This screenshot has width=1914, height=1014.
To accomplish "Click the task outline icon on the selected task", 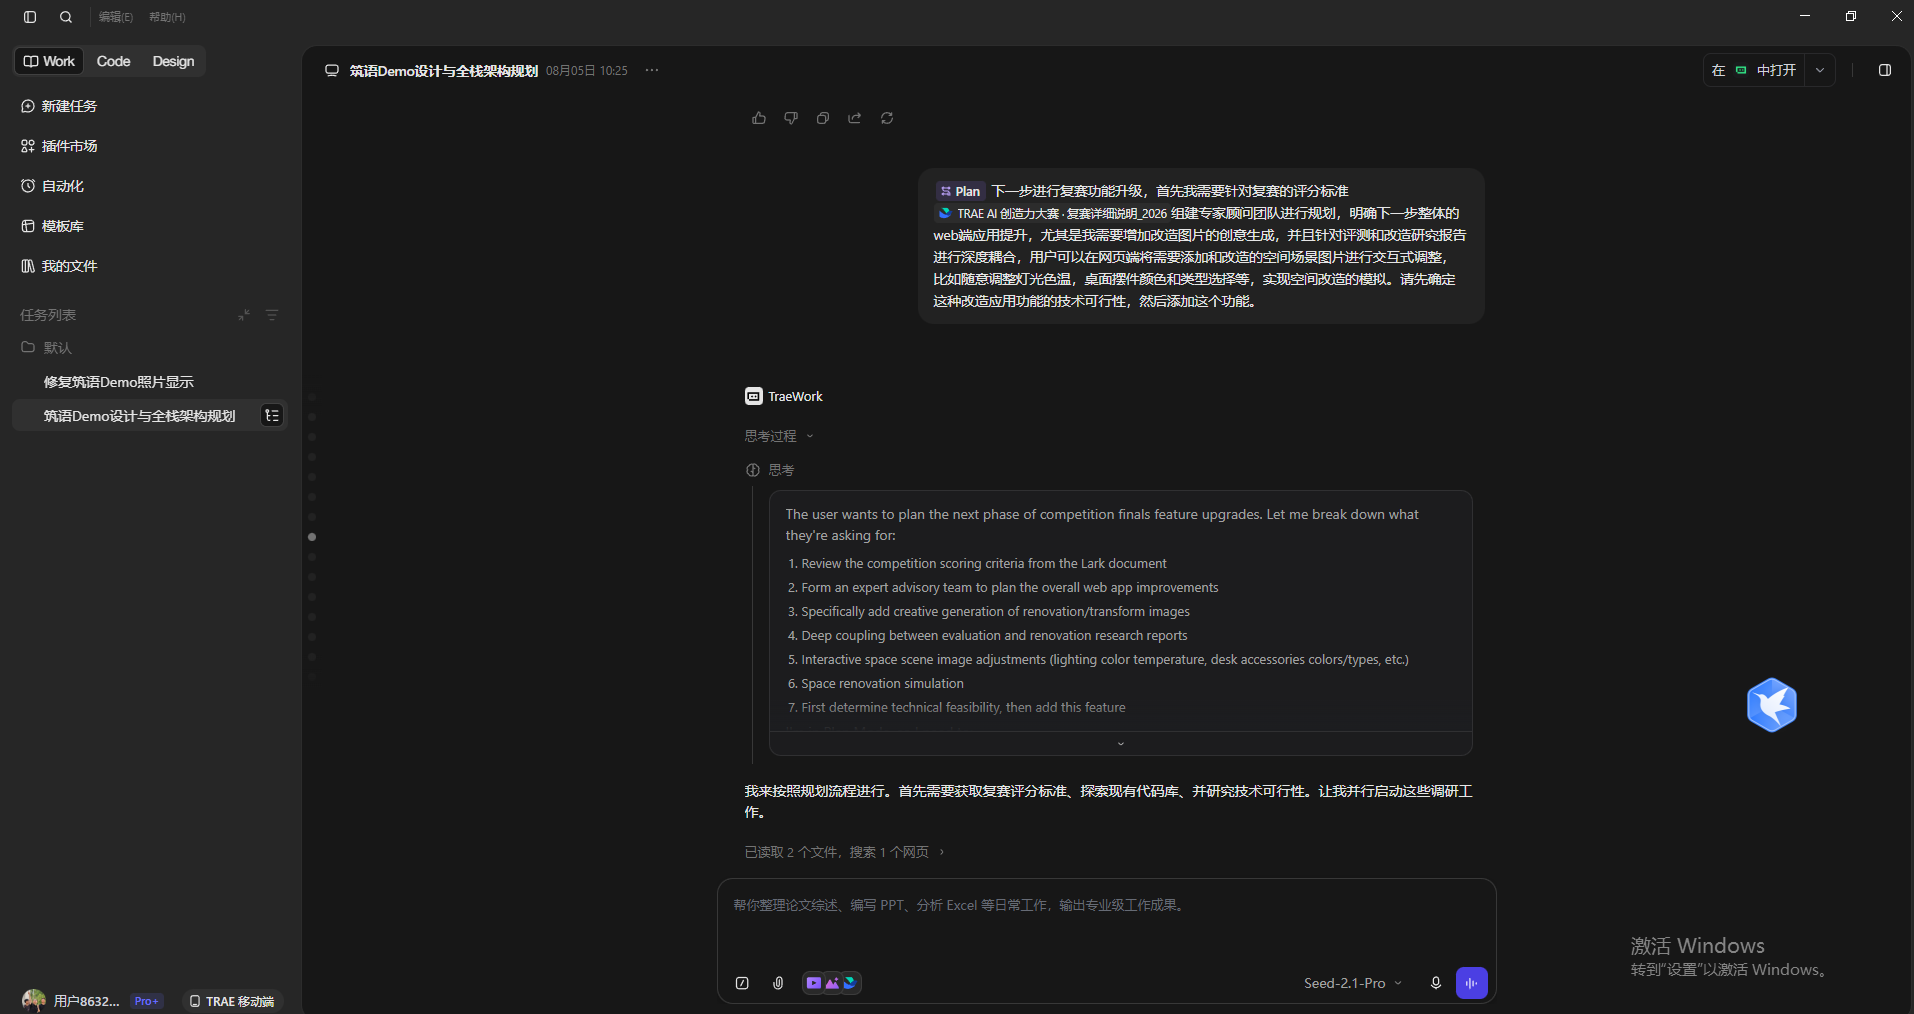I will tap(272, 416).
